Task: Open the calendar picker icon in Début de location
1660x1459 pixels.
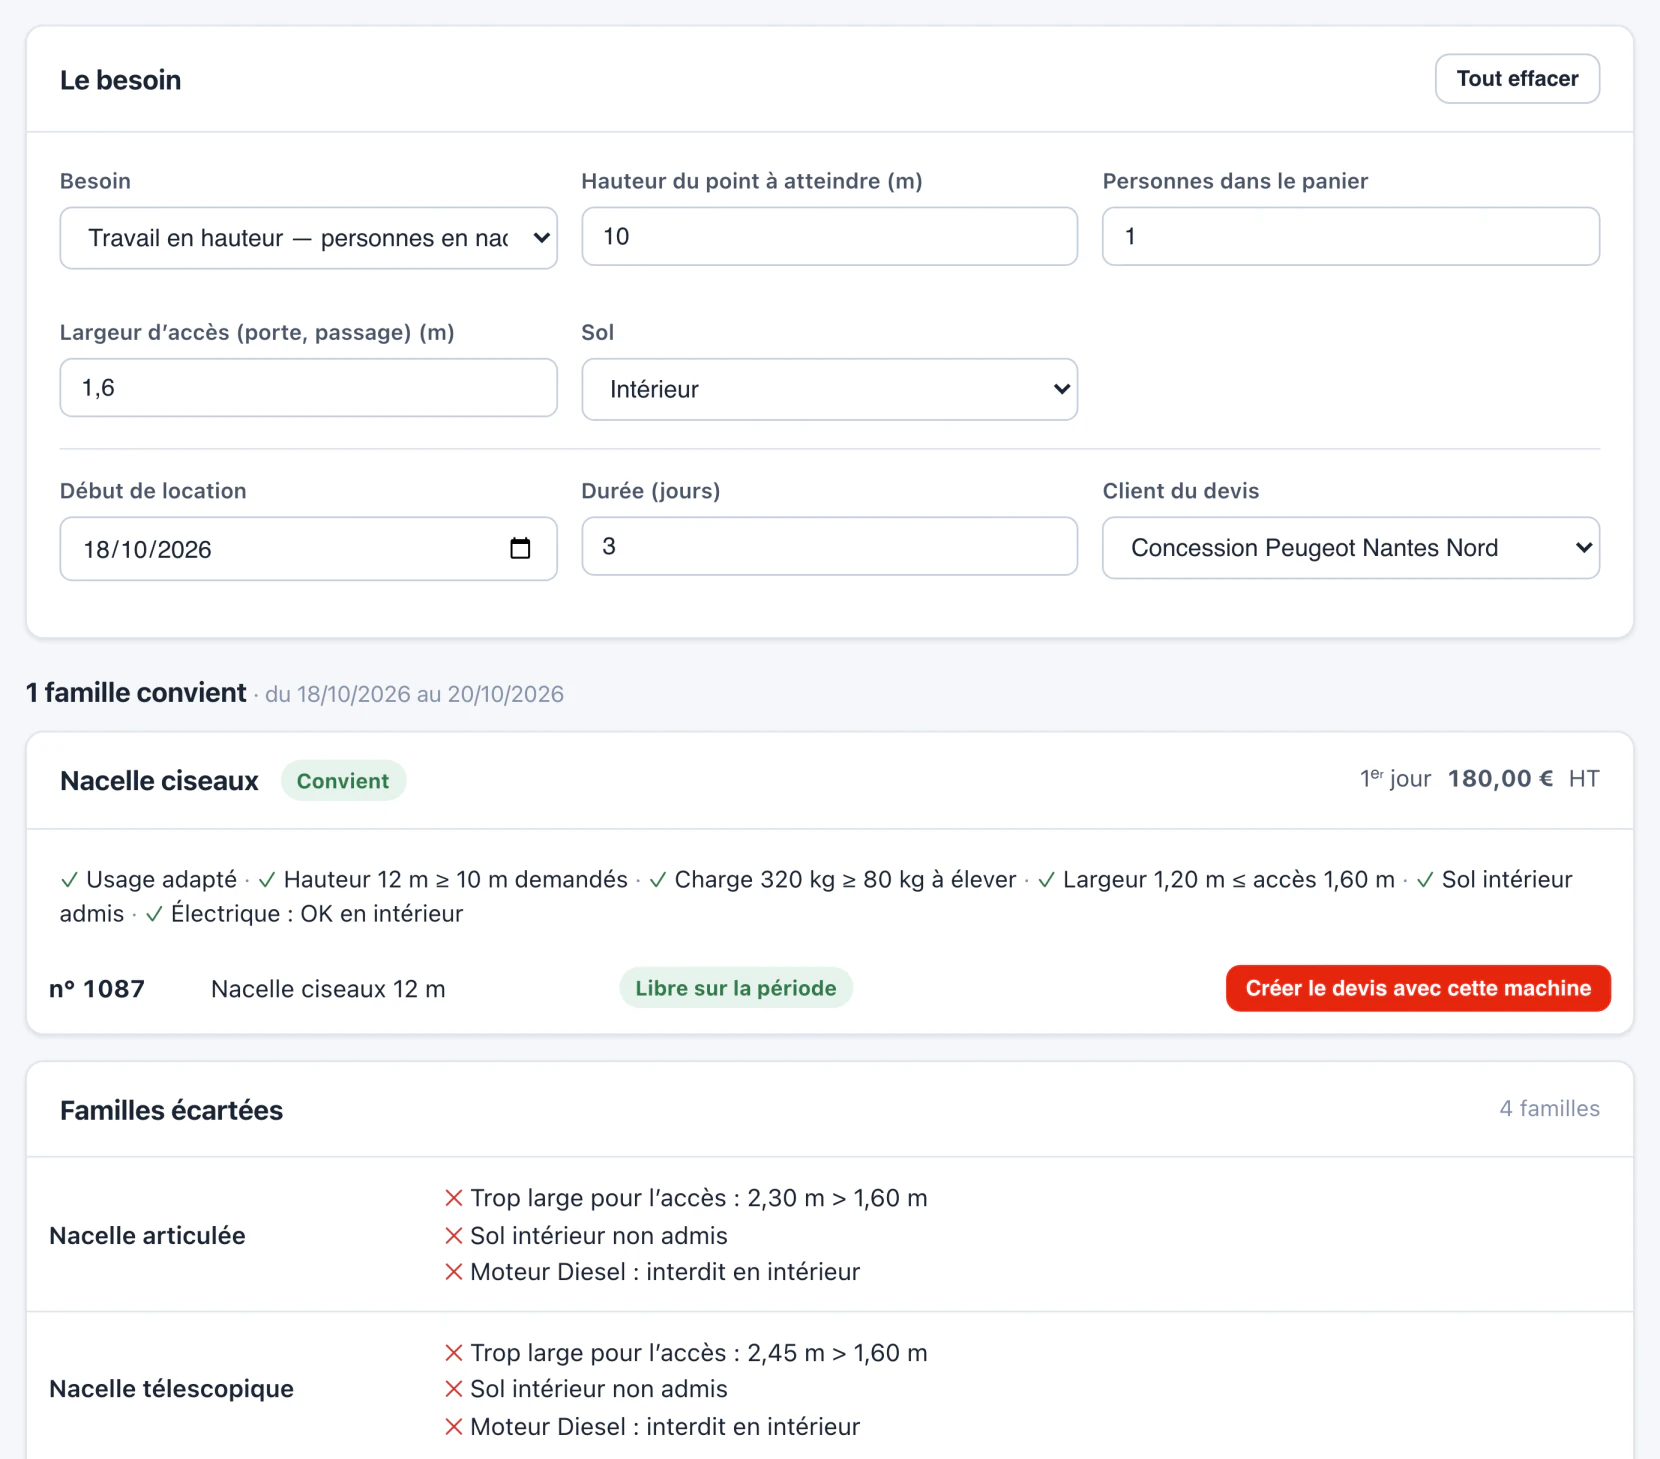Action: click(520, 548)
